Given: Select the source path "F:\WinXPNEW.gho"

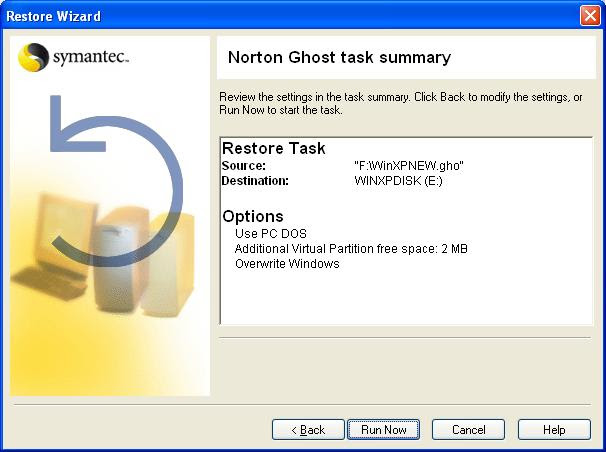Looking at the screenshot, I should tap(409, 166).
